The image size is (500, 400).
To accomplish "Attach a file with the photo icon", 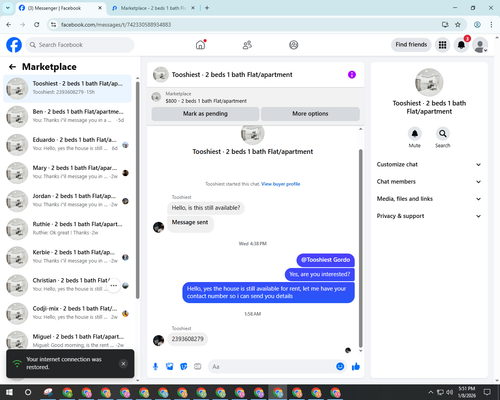I will coord(170,367).
